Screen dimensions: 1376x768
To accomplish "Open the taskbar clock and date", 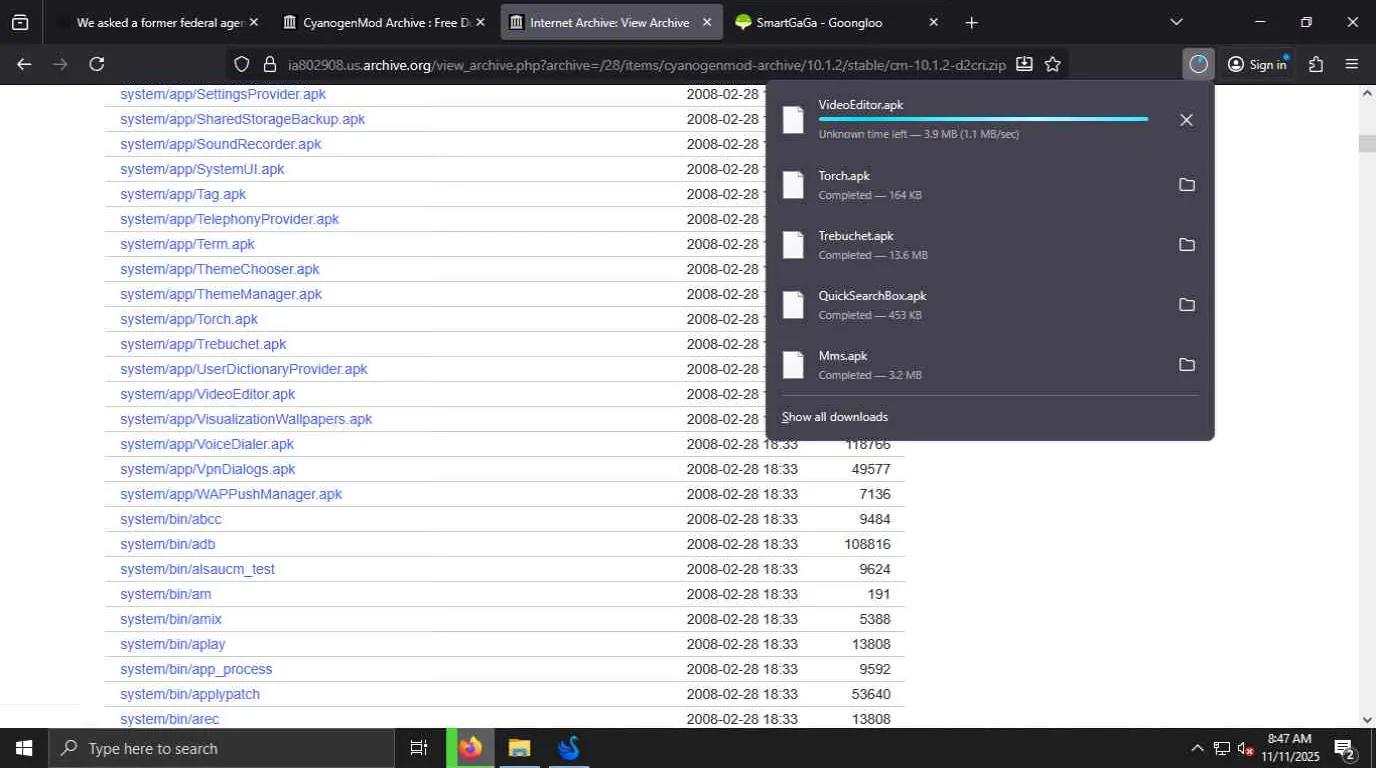I will (1289, 748).
